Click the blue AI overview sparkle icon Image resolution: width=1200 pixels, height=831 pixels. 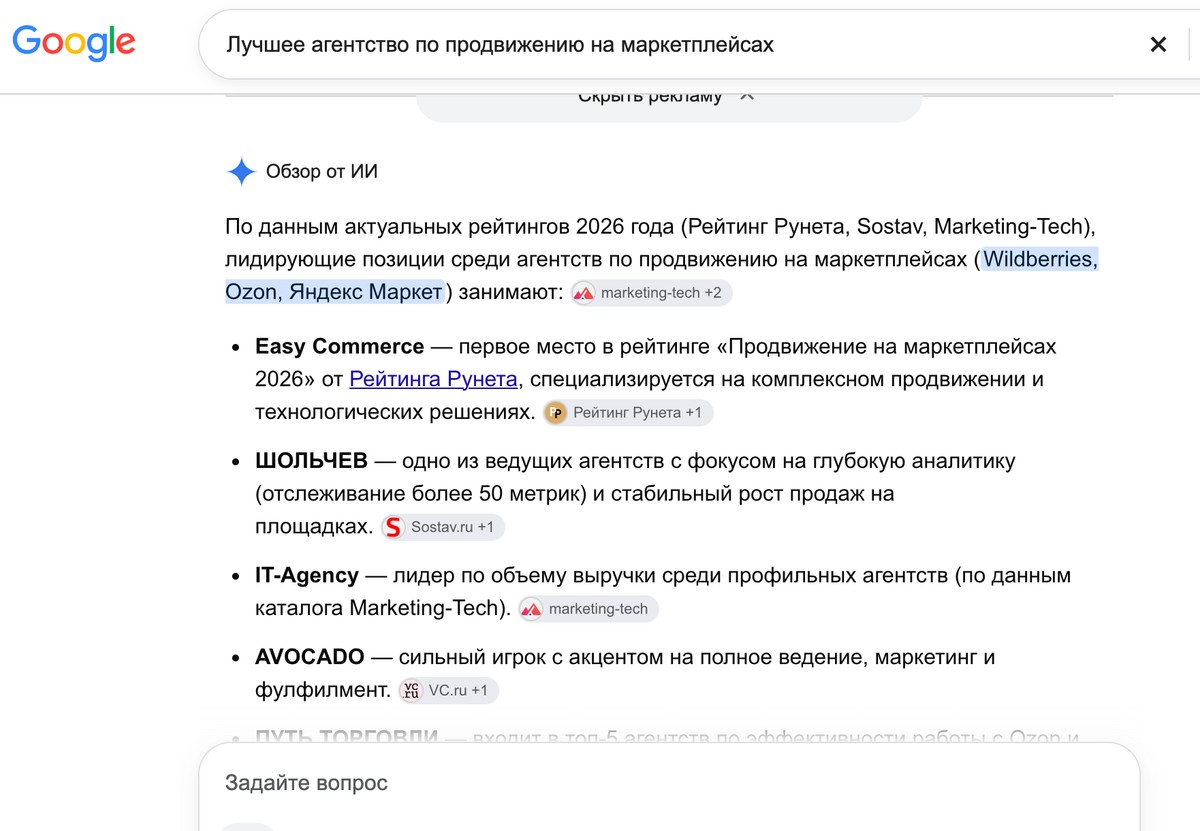tap(241, 172)
